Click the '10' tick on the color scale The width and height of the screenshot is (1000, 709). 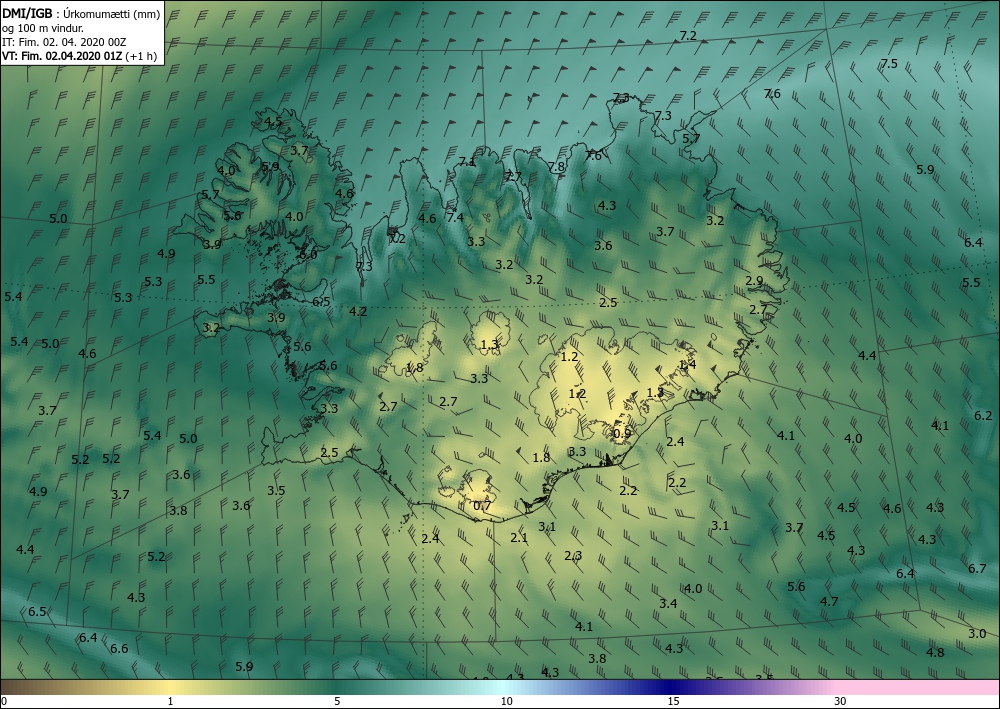(506, 701)
